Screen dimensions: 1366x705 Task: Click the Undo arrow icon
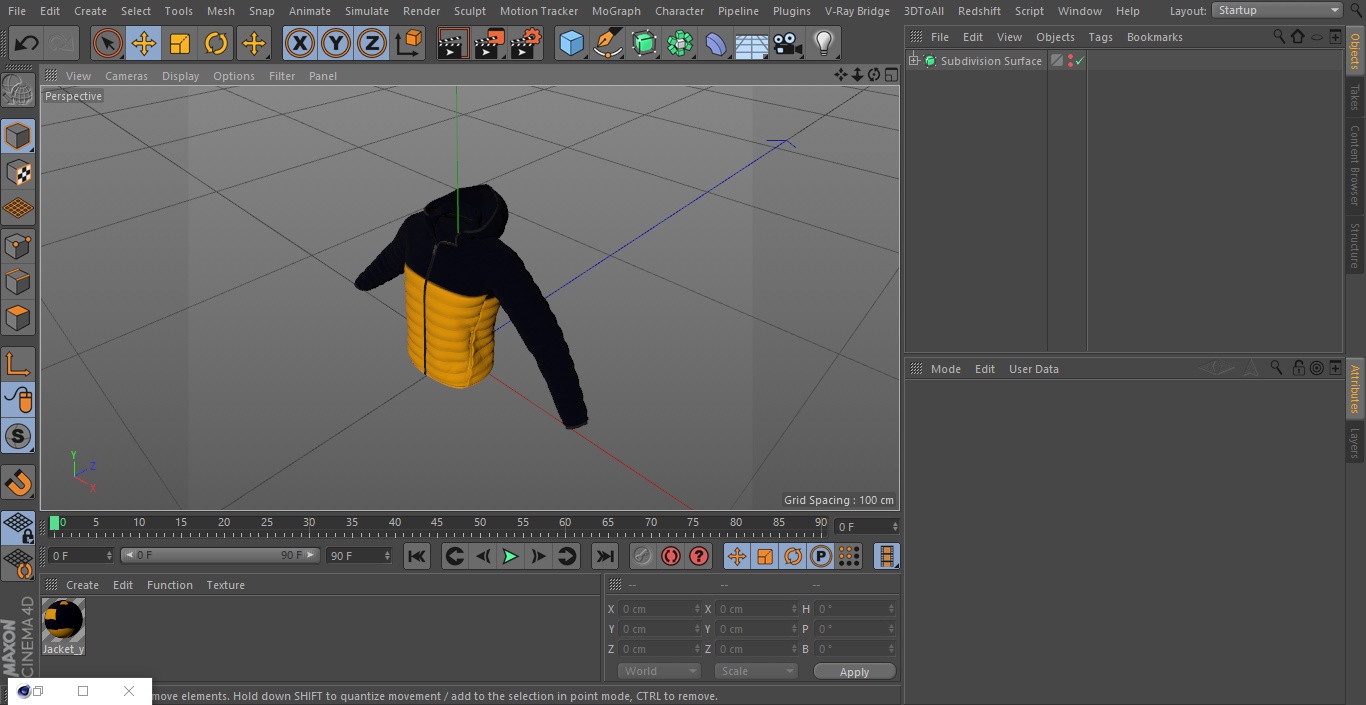pos(27,44)
